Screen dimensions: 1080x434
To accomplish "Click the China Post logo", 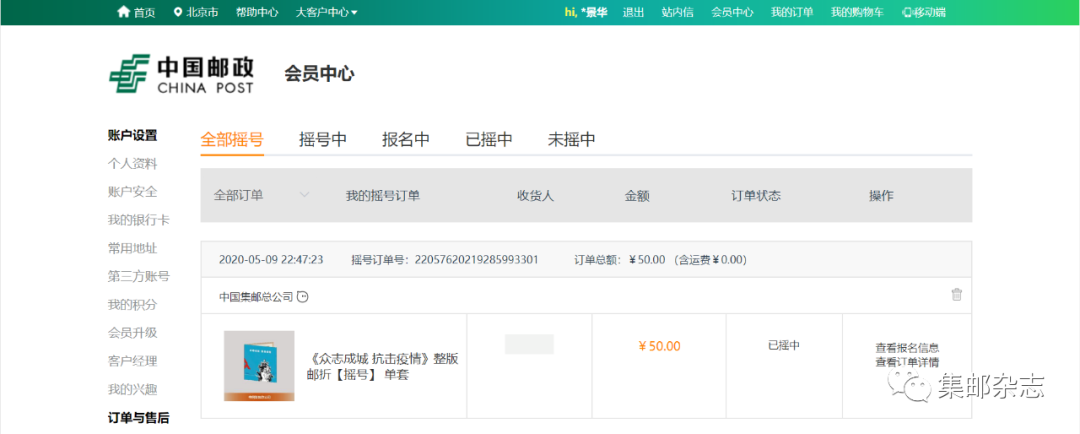I will point(182,74).
